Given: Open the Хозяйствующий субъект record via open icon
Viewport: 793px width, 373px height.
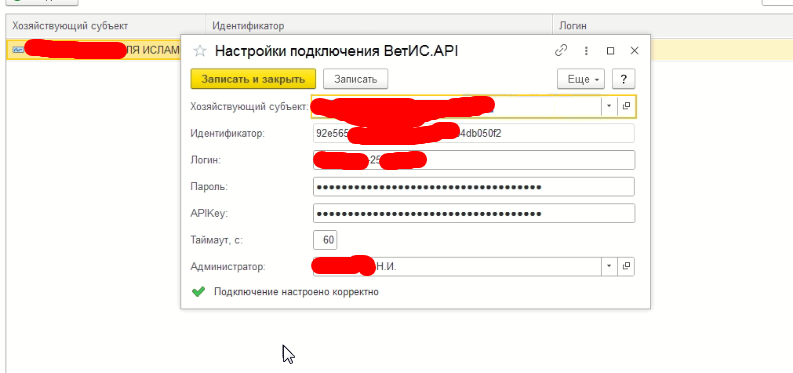Looking at the screenshot, I should point(626,106).
